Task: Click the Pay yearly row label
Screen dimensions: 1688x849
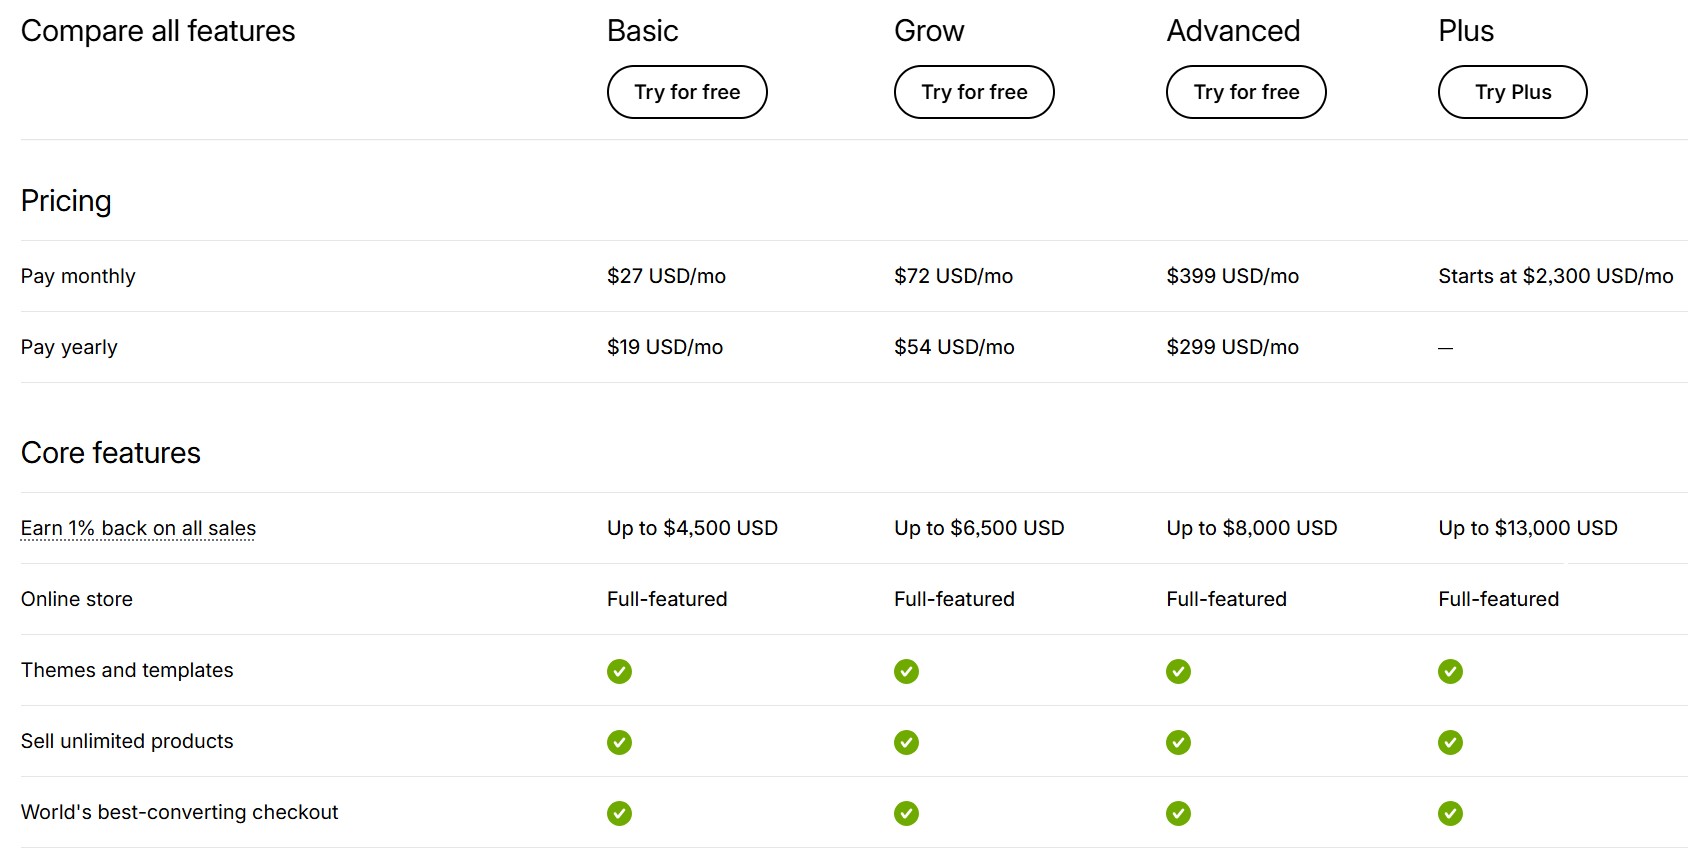Action: point(69,347)
